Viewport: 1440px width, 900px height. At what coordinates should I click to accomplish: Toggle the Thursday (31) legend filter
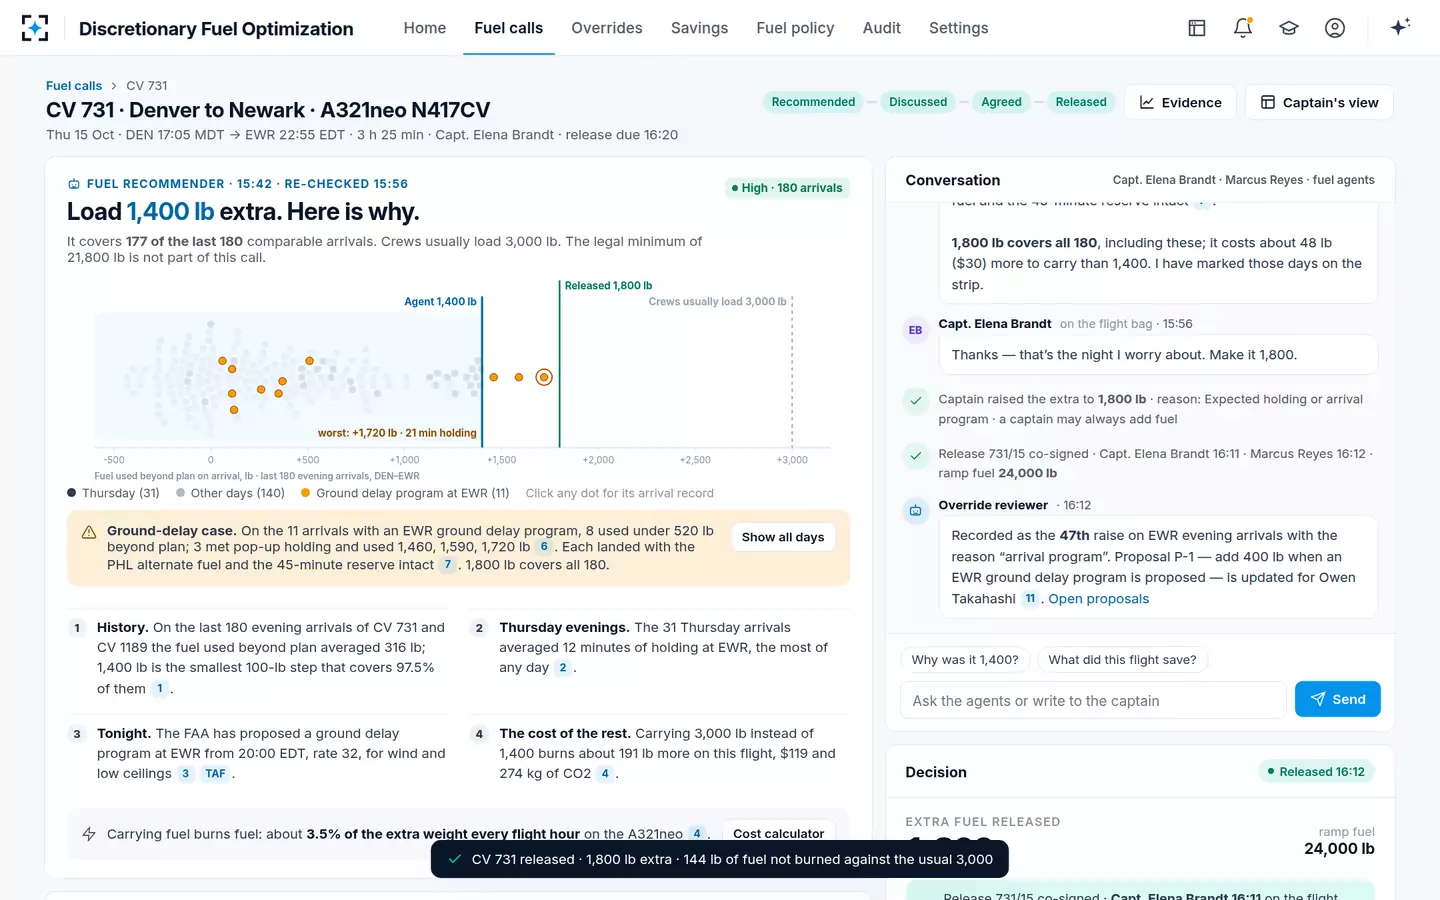click(x=113, y=493)
